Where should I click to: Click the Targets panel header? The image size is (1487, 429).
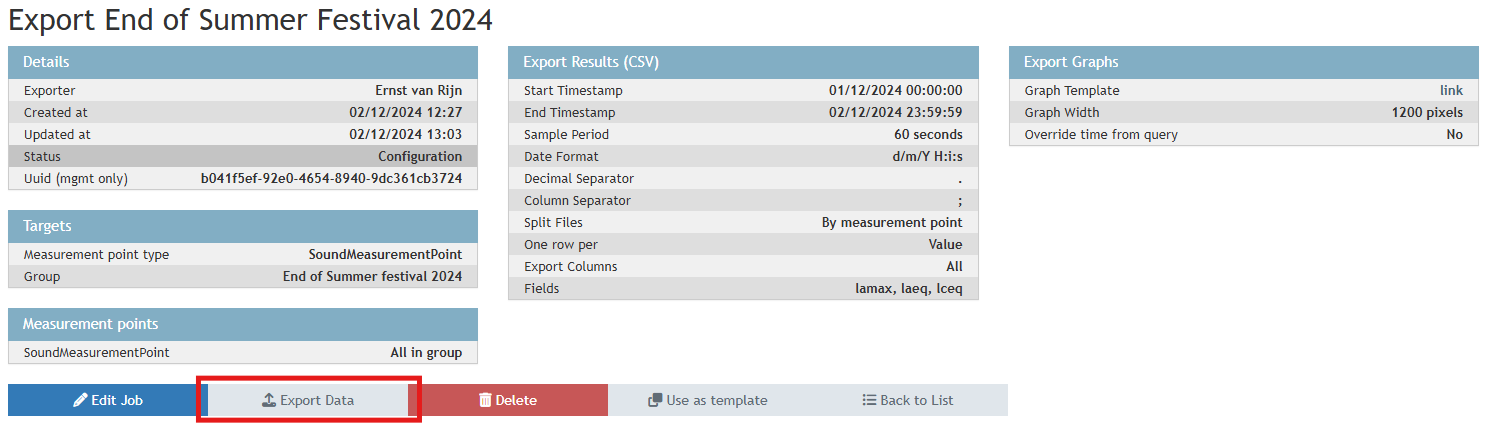point(243,226)
